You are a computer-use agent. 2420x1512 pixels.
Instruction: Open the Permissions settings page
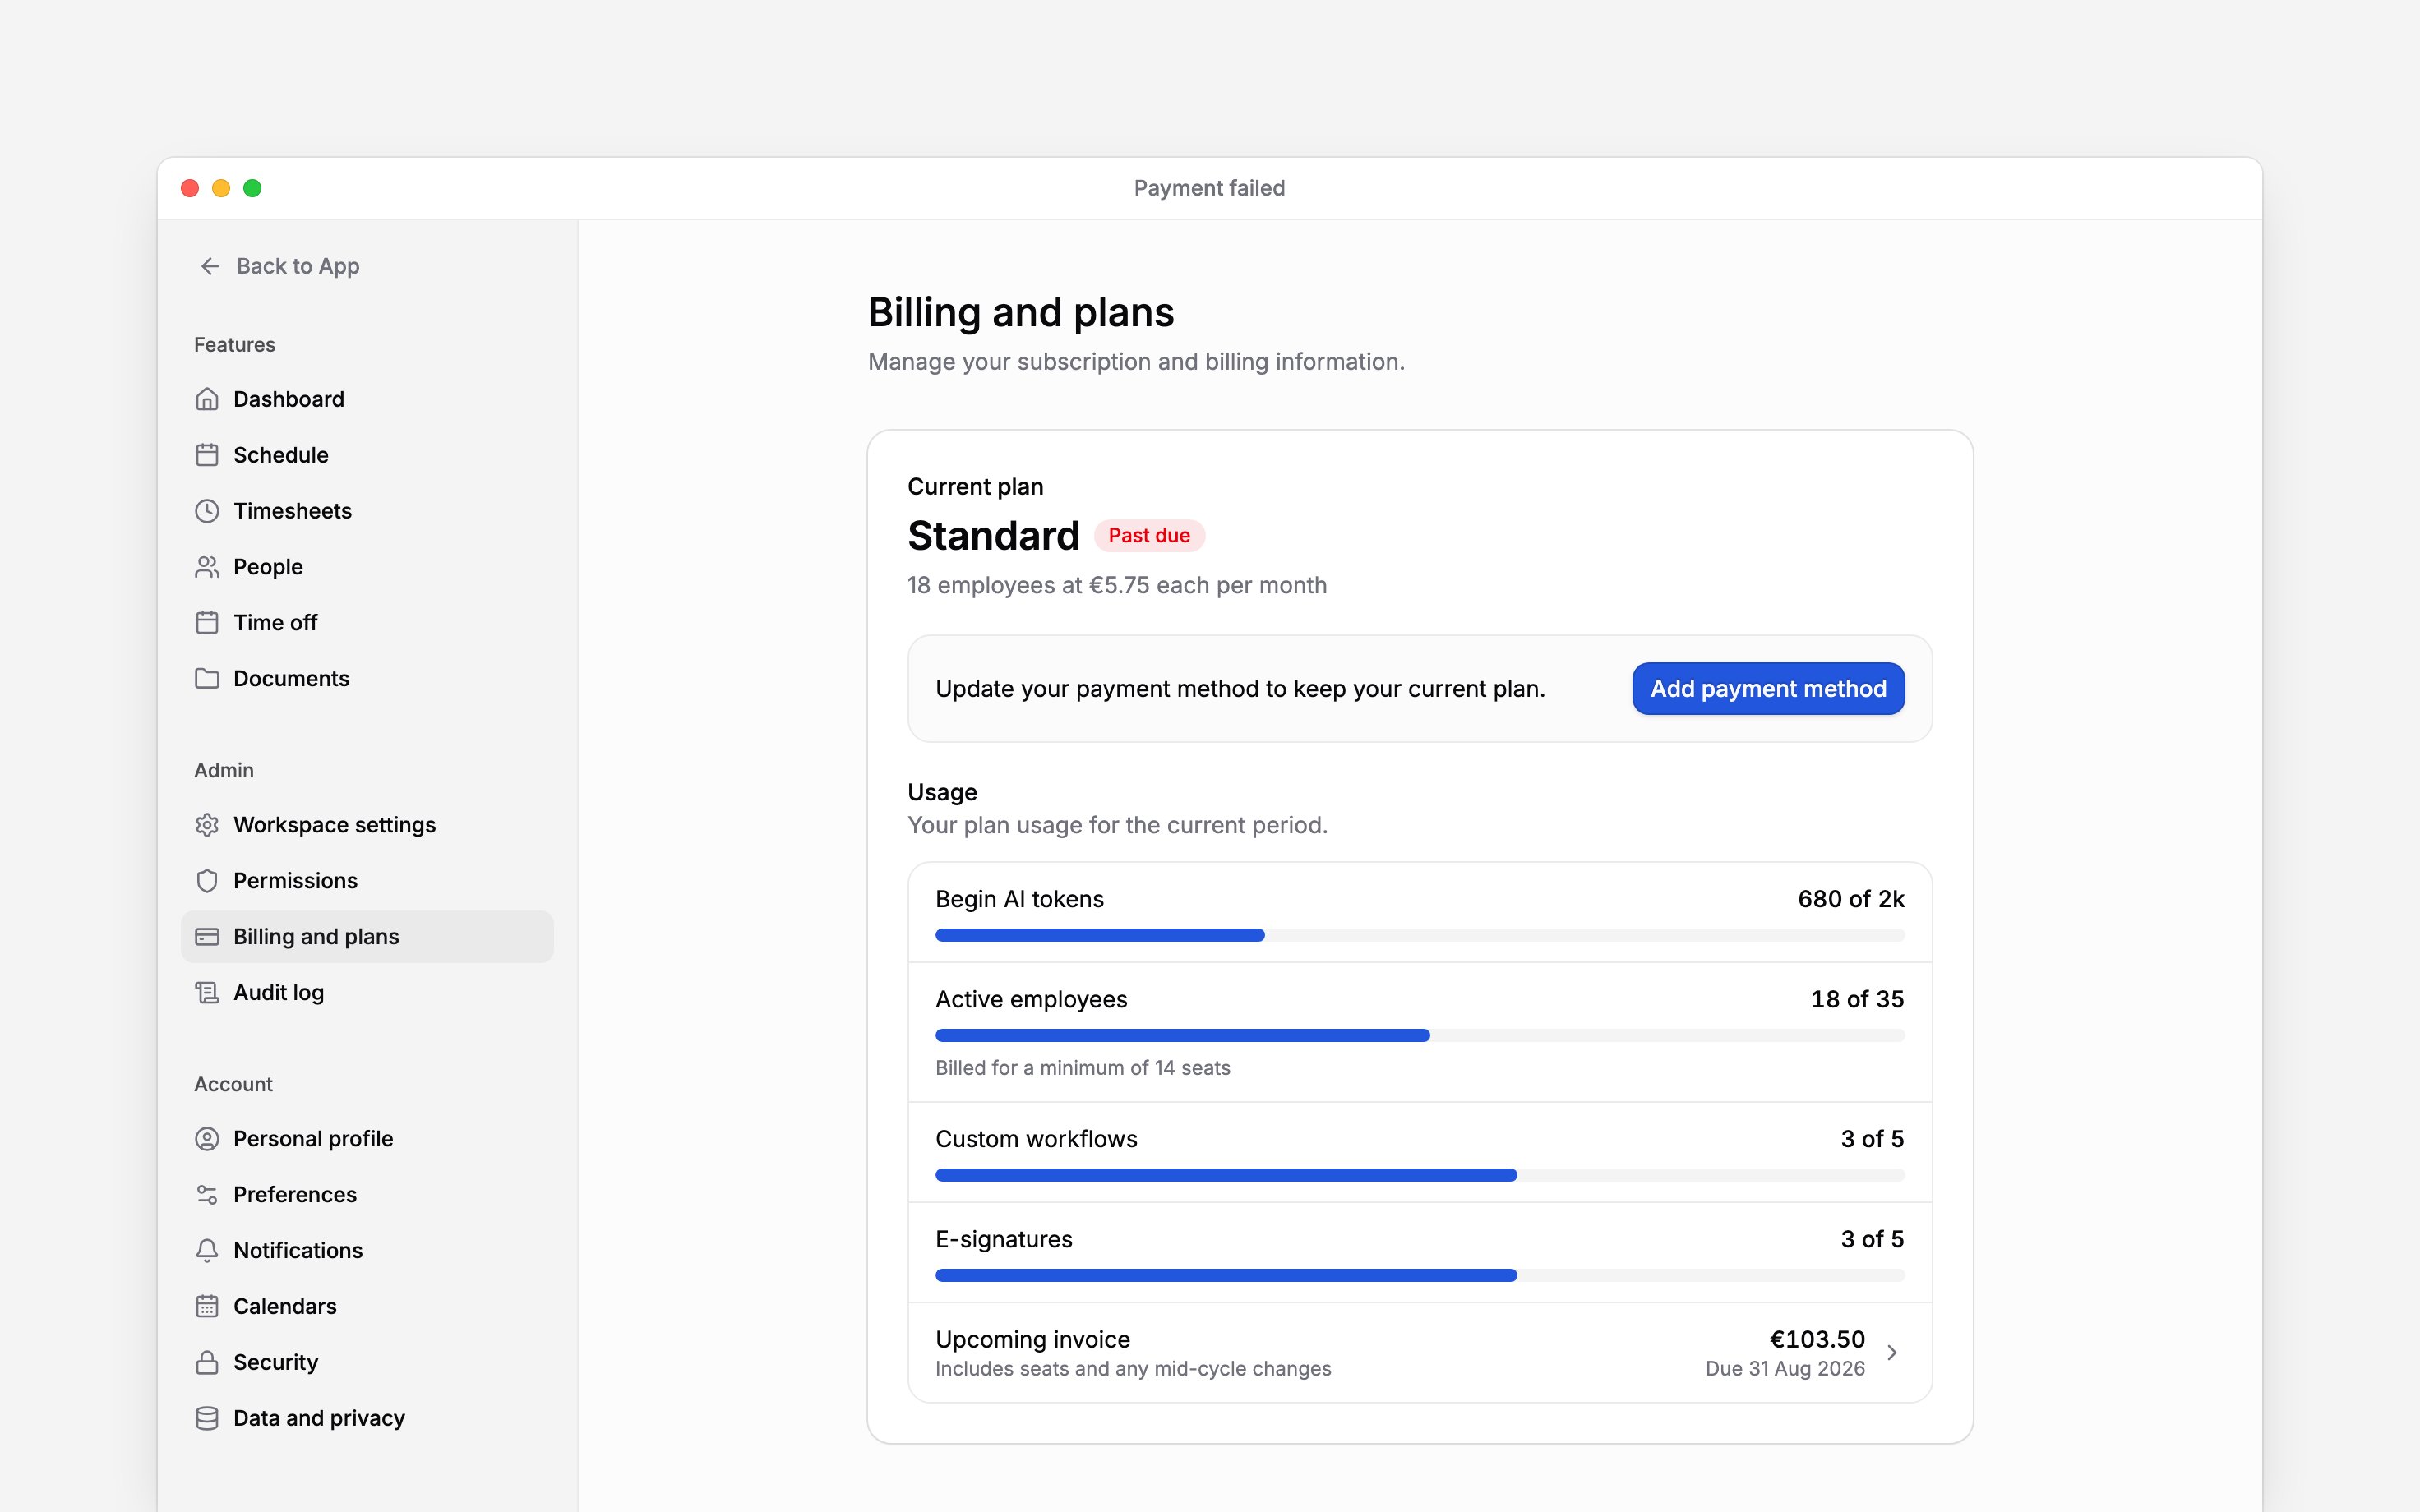pos(367,881)
